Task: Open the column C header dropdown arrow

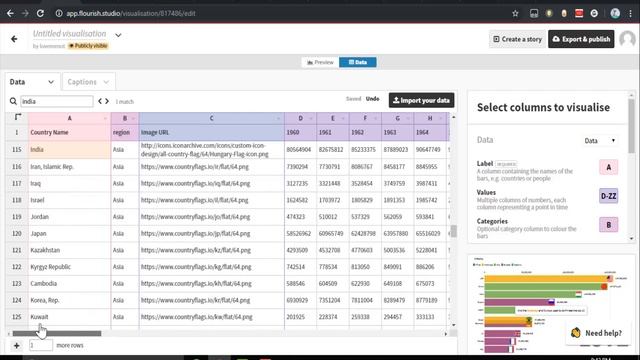Action: tap(279, 118)
